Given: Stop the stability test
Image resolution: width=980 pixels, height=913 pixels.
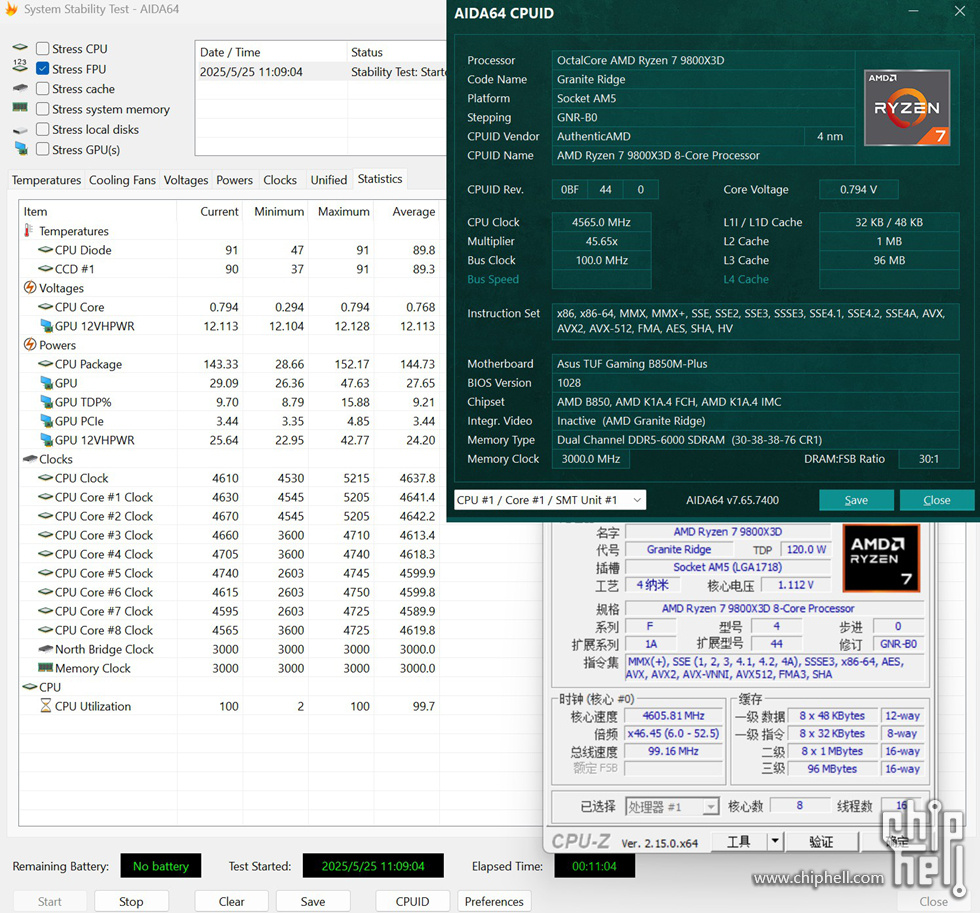Looking at the screenshot, I should 131,901.
